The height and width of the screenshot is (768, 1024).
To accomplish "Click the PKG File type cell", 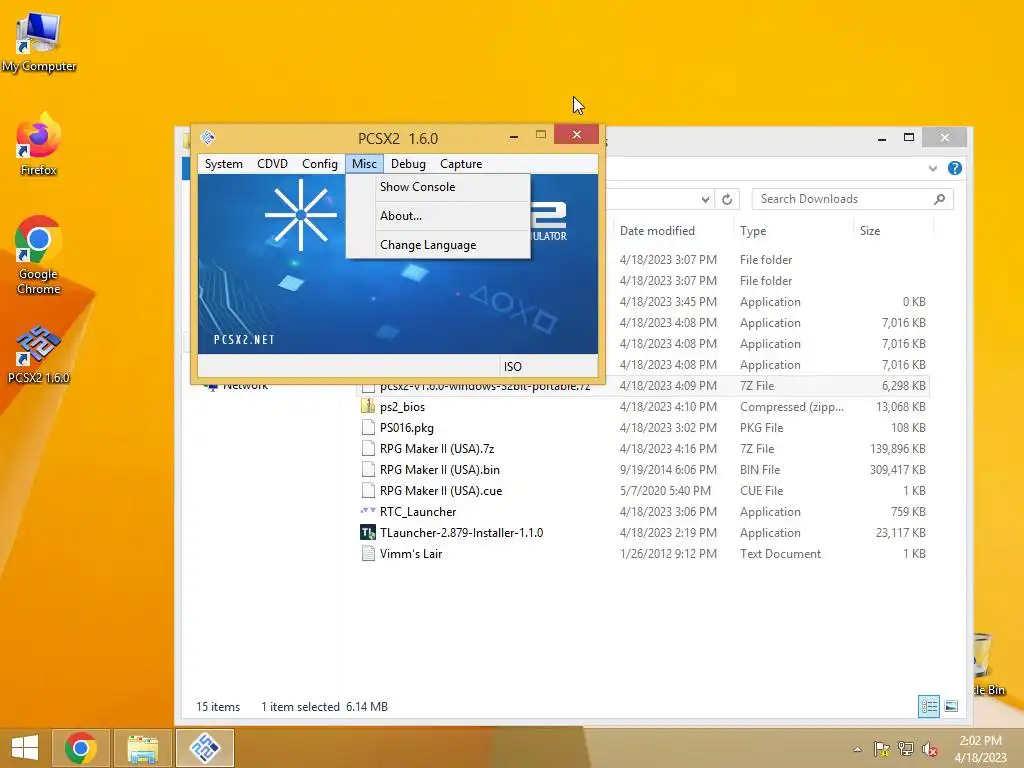I will [x=761, y=428].
